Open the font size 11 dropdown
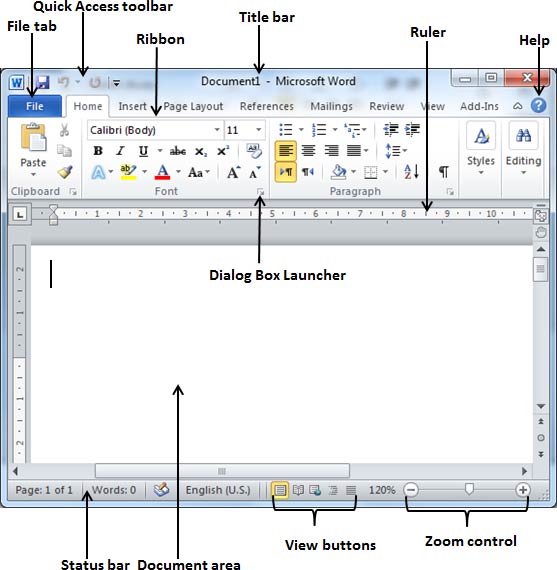Viewport: 557px width, 570px height. [245, 130]
